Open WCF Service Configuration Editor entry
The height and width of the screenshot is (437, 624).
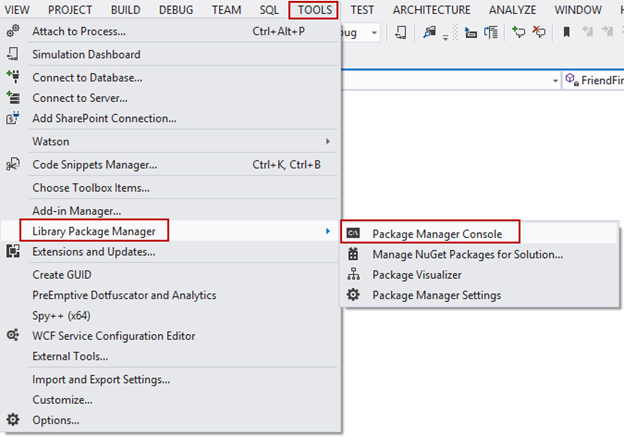click(x=171, y=336)
